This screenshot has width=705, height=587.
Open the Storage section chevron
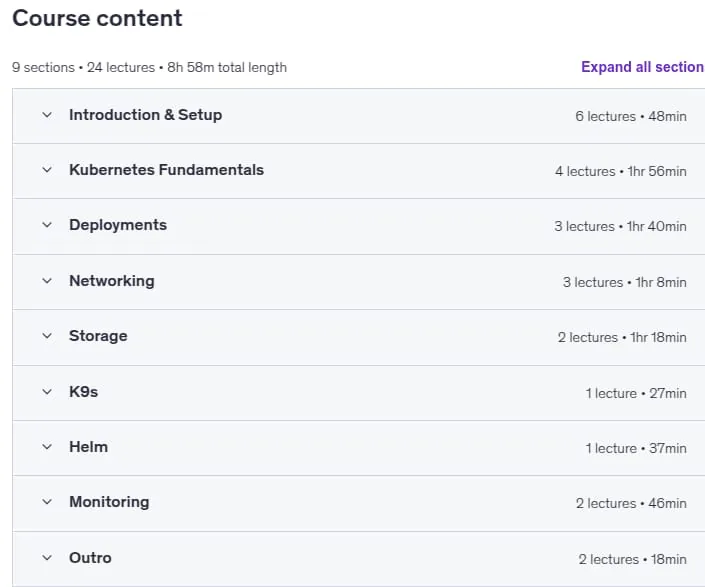(x=47, y=336)
